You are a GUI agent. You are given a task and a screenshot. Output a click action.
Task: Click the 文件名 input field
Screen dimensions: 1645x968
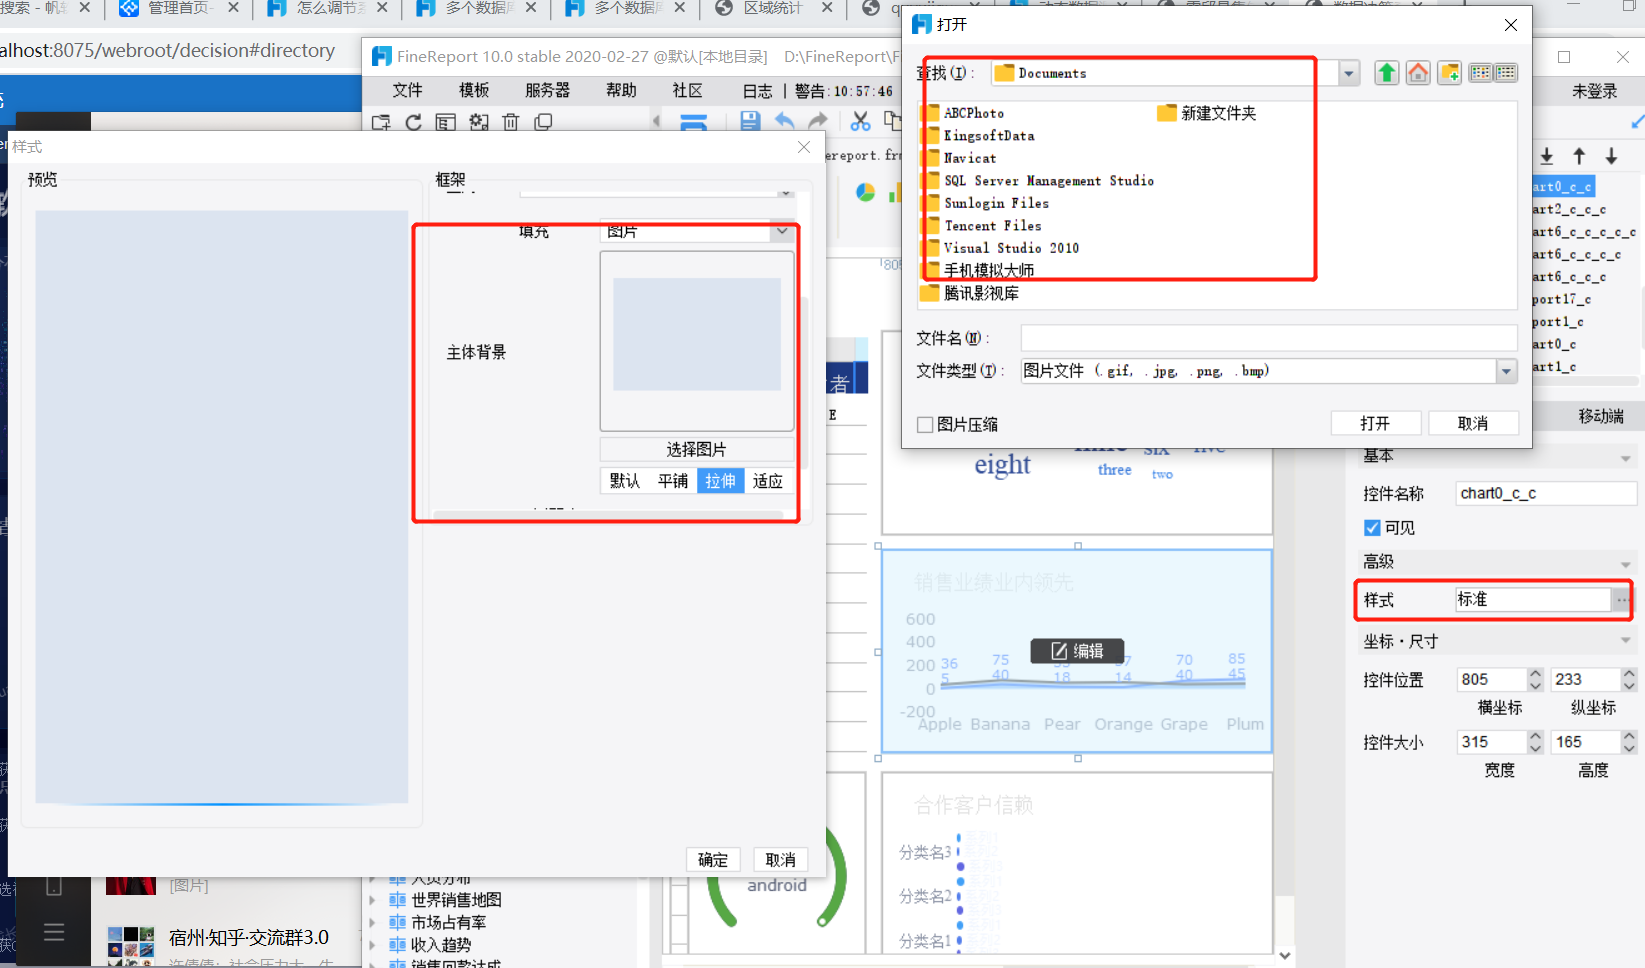point(1268,338)
